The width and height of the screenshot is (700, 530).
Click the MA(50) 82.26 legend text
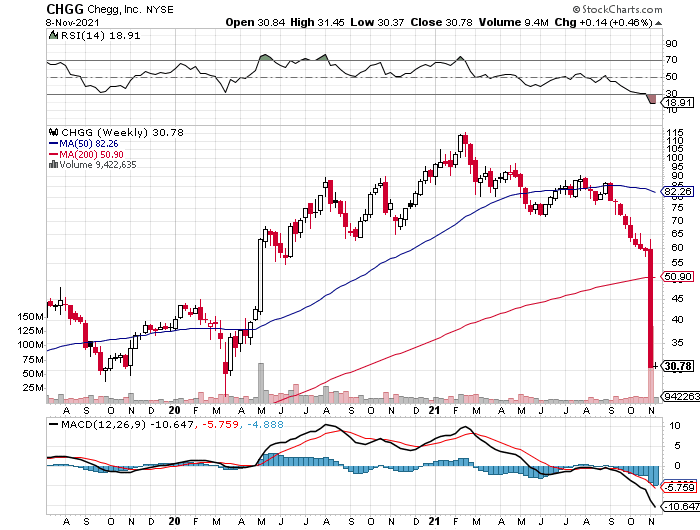coord(89,143)
